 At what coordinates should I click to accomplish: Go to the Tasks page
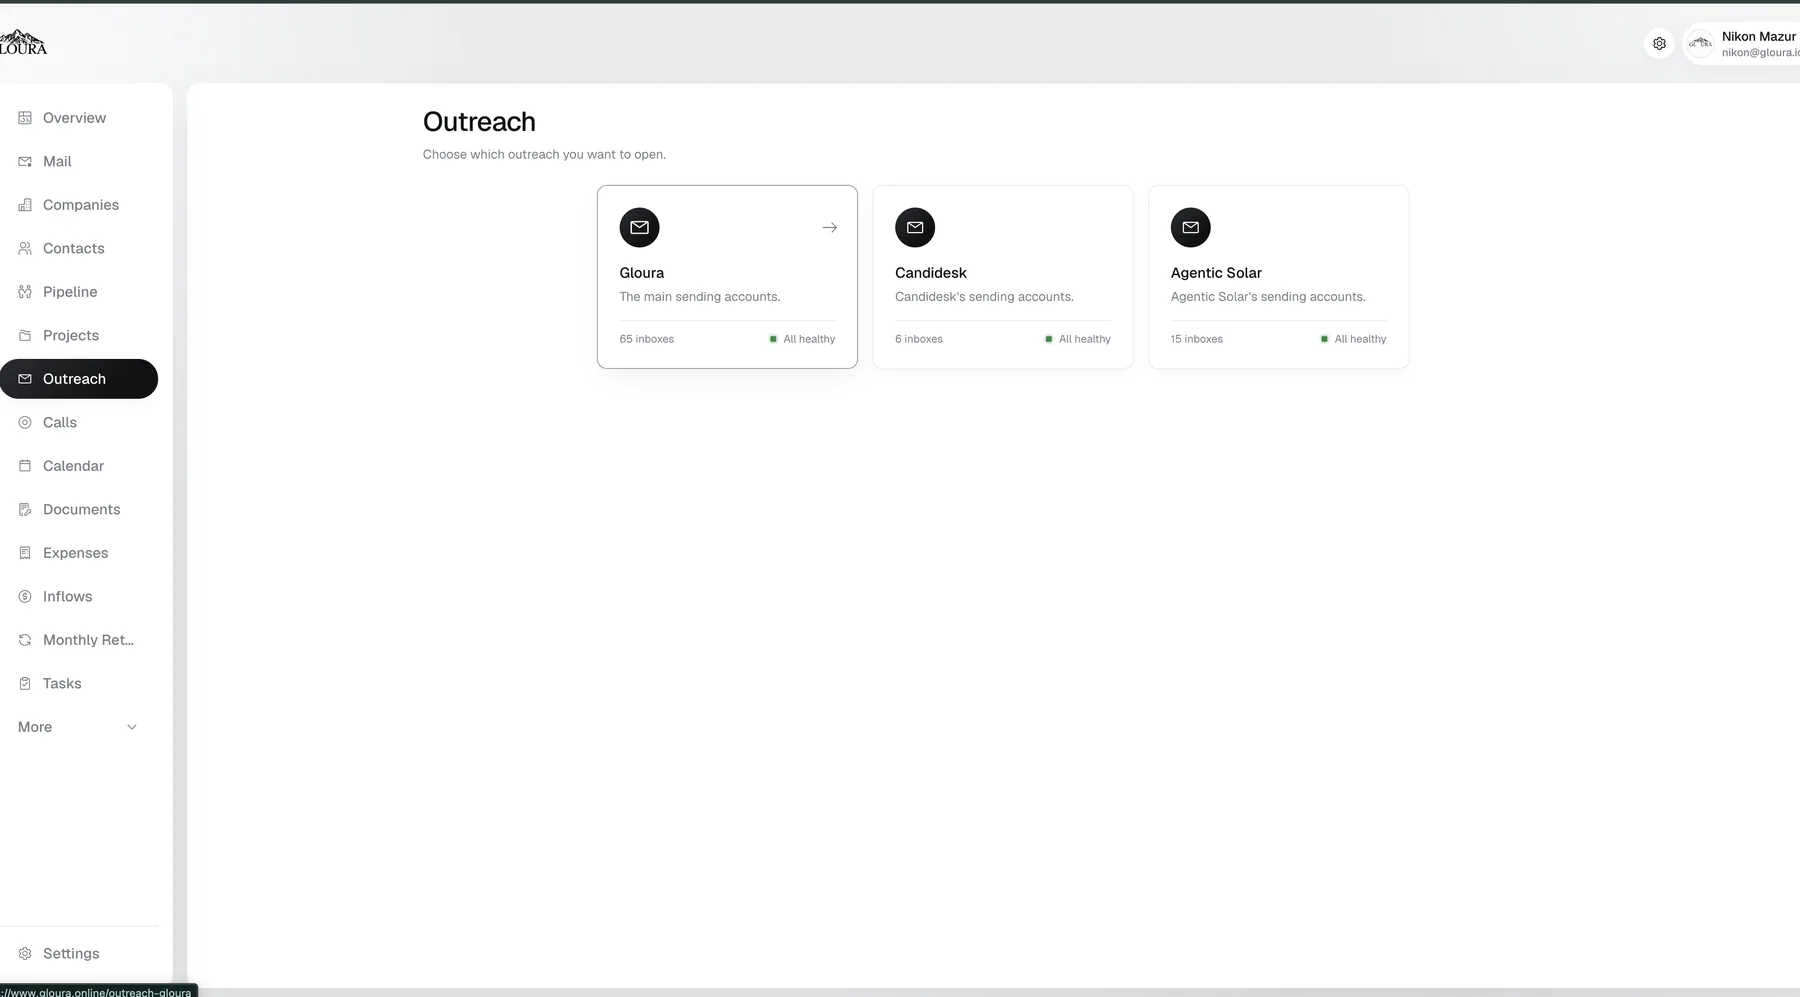click(x=79, y=683)
